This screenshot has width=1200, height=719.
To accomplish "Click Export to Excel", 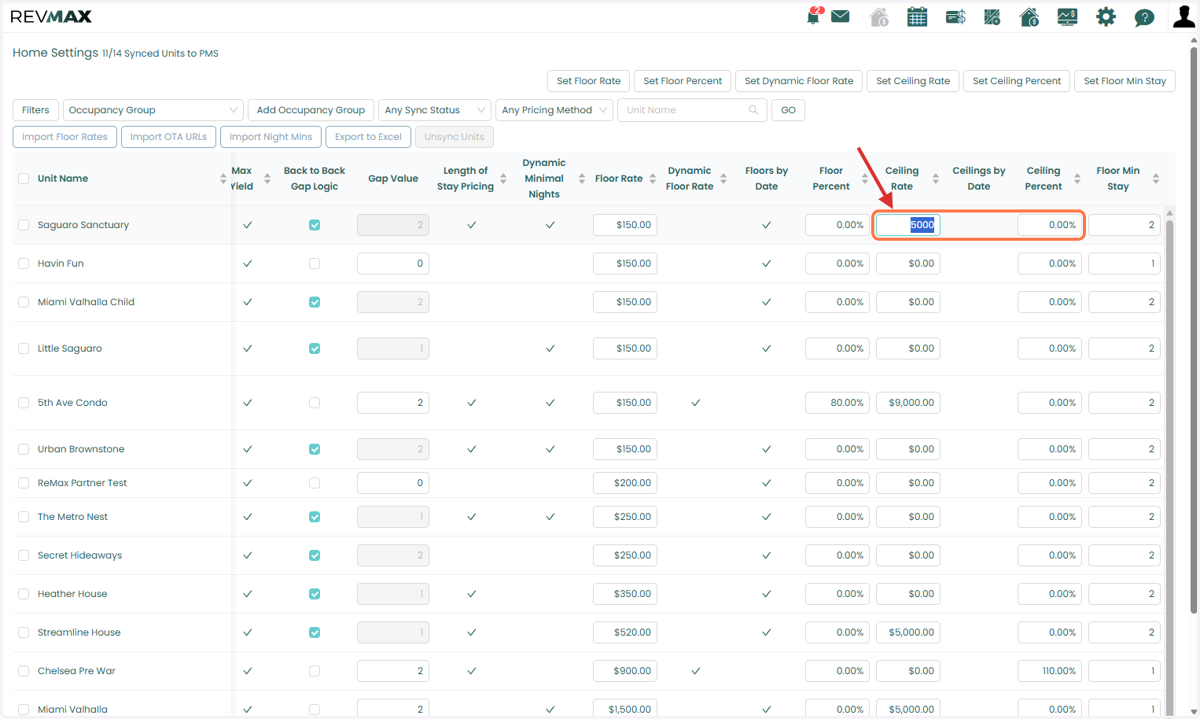I will tap(368, 137).
